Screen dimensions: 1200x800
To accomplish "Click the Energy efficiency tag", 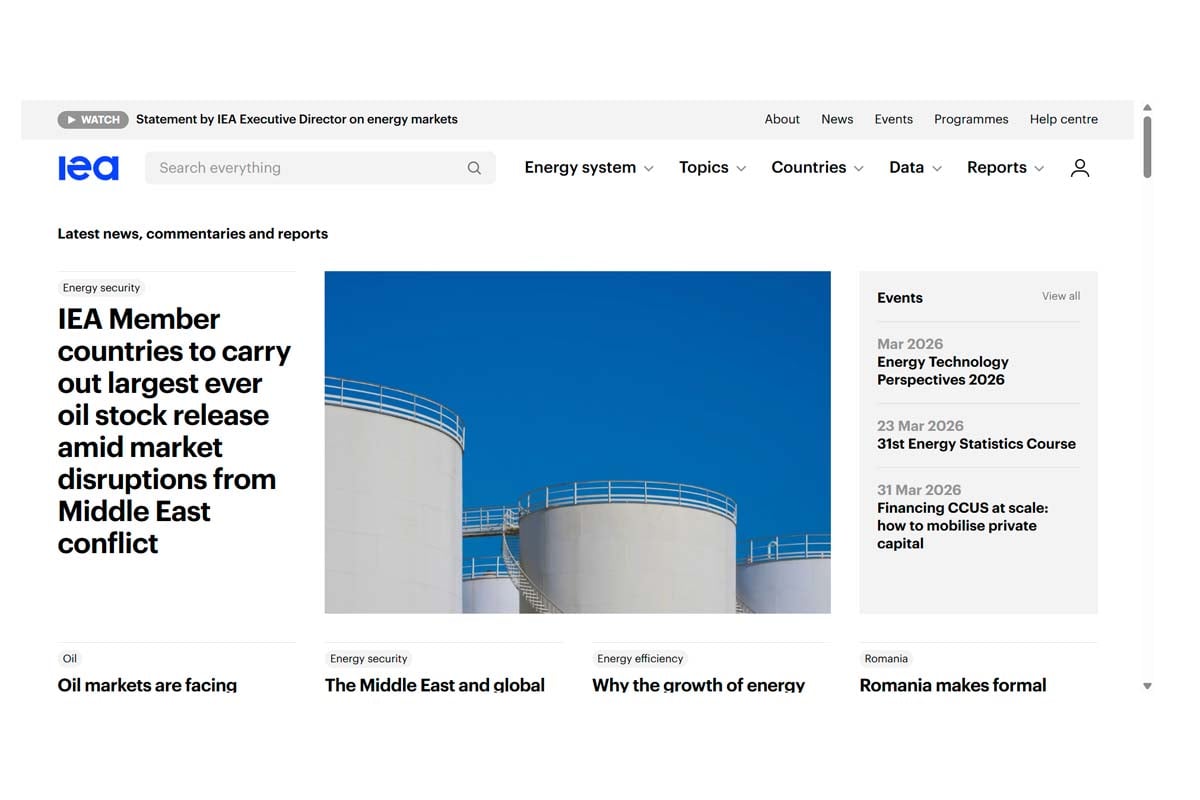I will coord(640,659).
